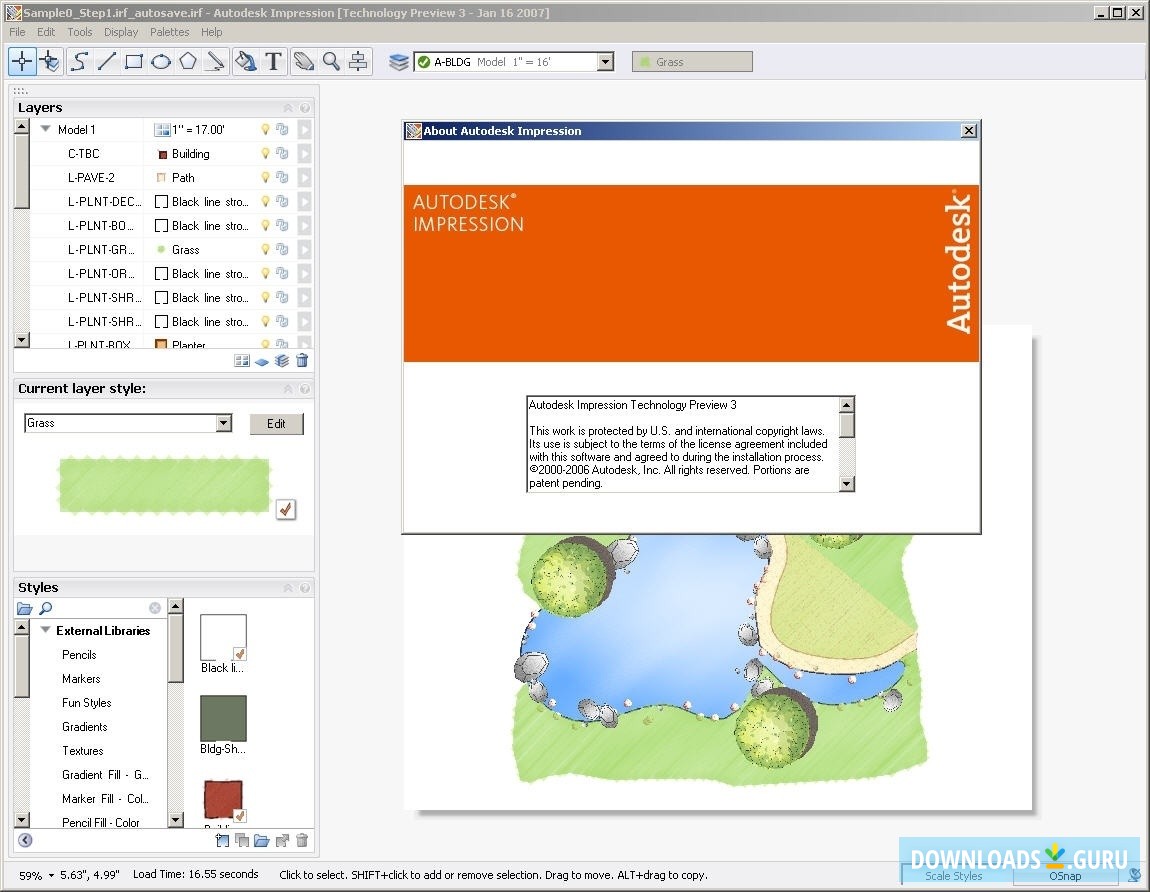Click the new style icon at the Styles panel bottom
The width and height of the screenshot is (1150, 892).
tap(221, 841)
